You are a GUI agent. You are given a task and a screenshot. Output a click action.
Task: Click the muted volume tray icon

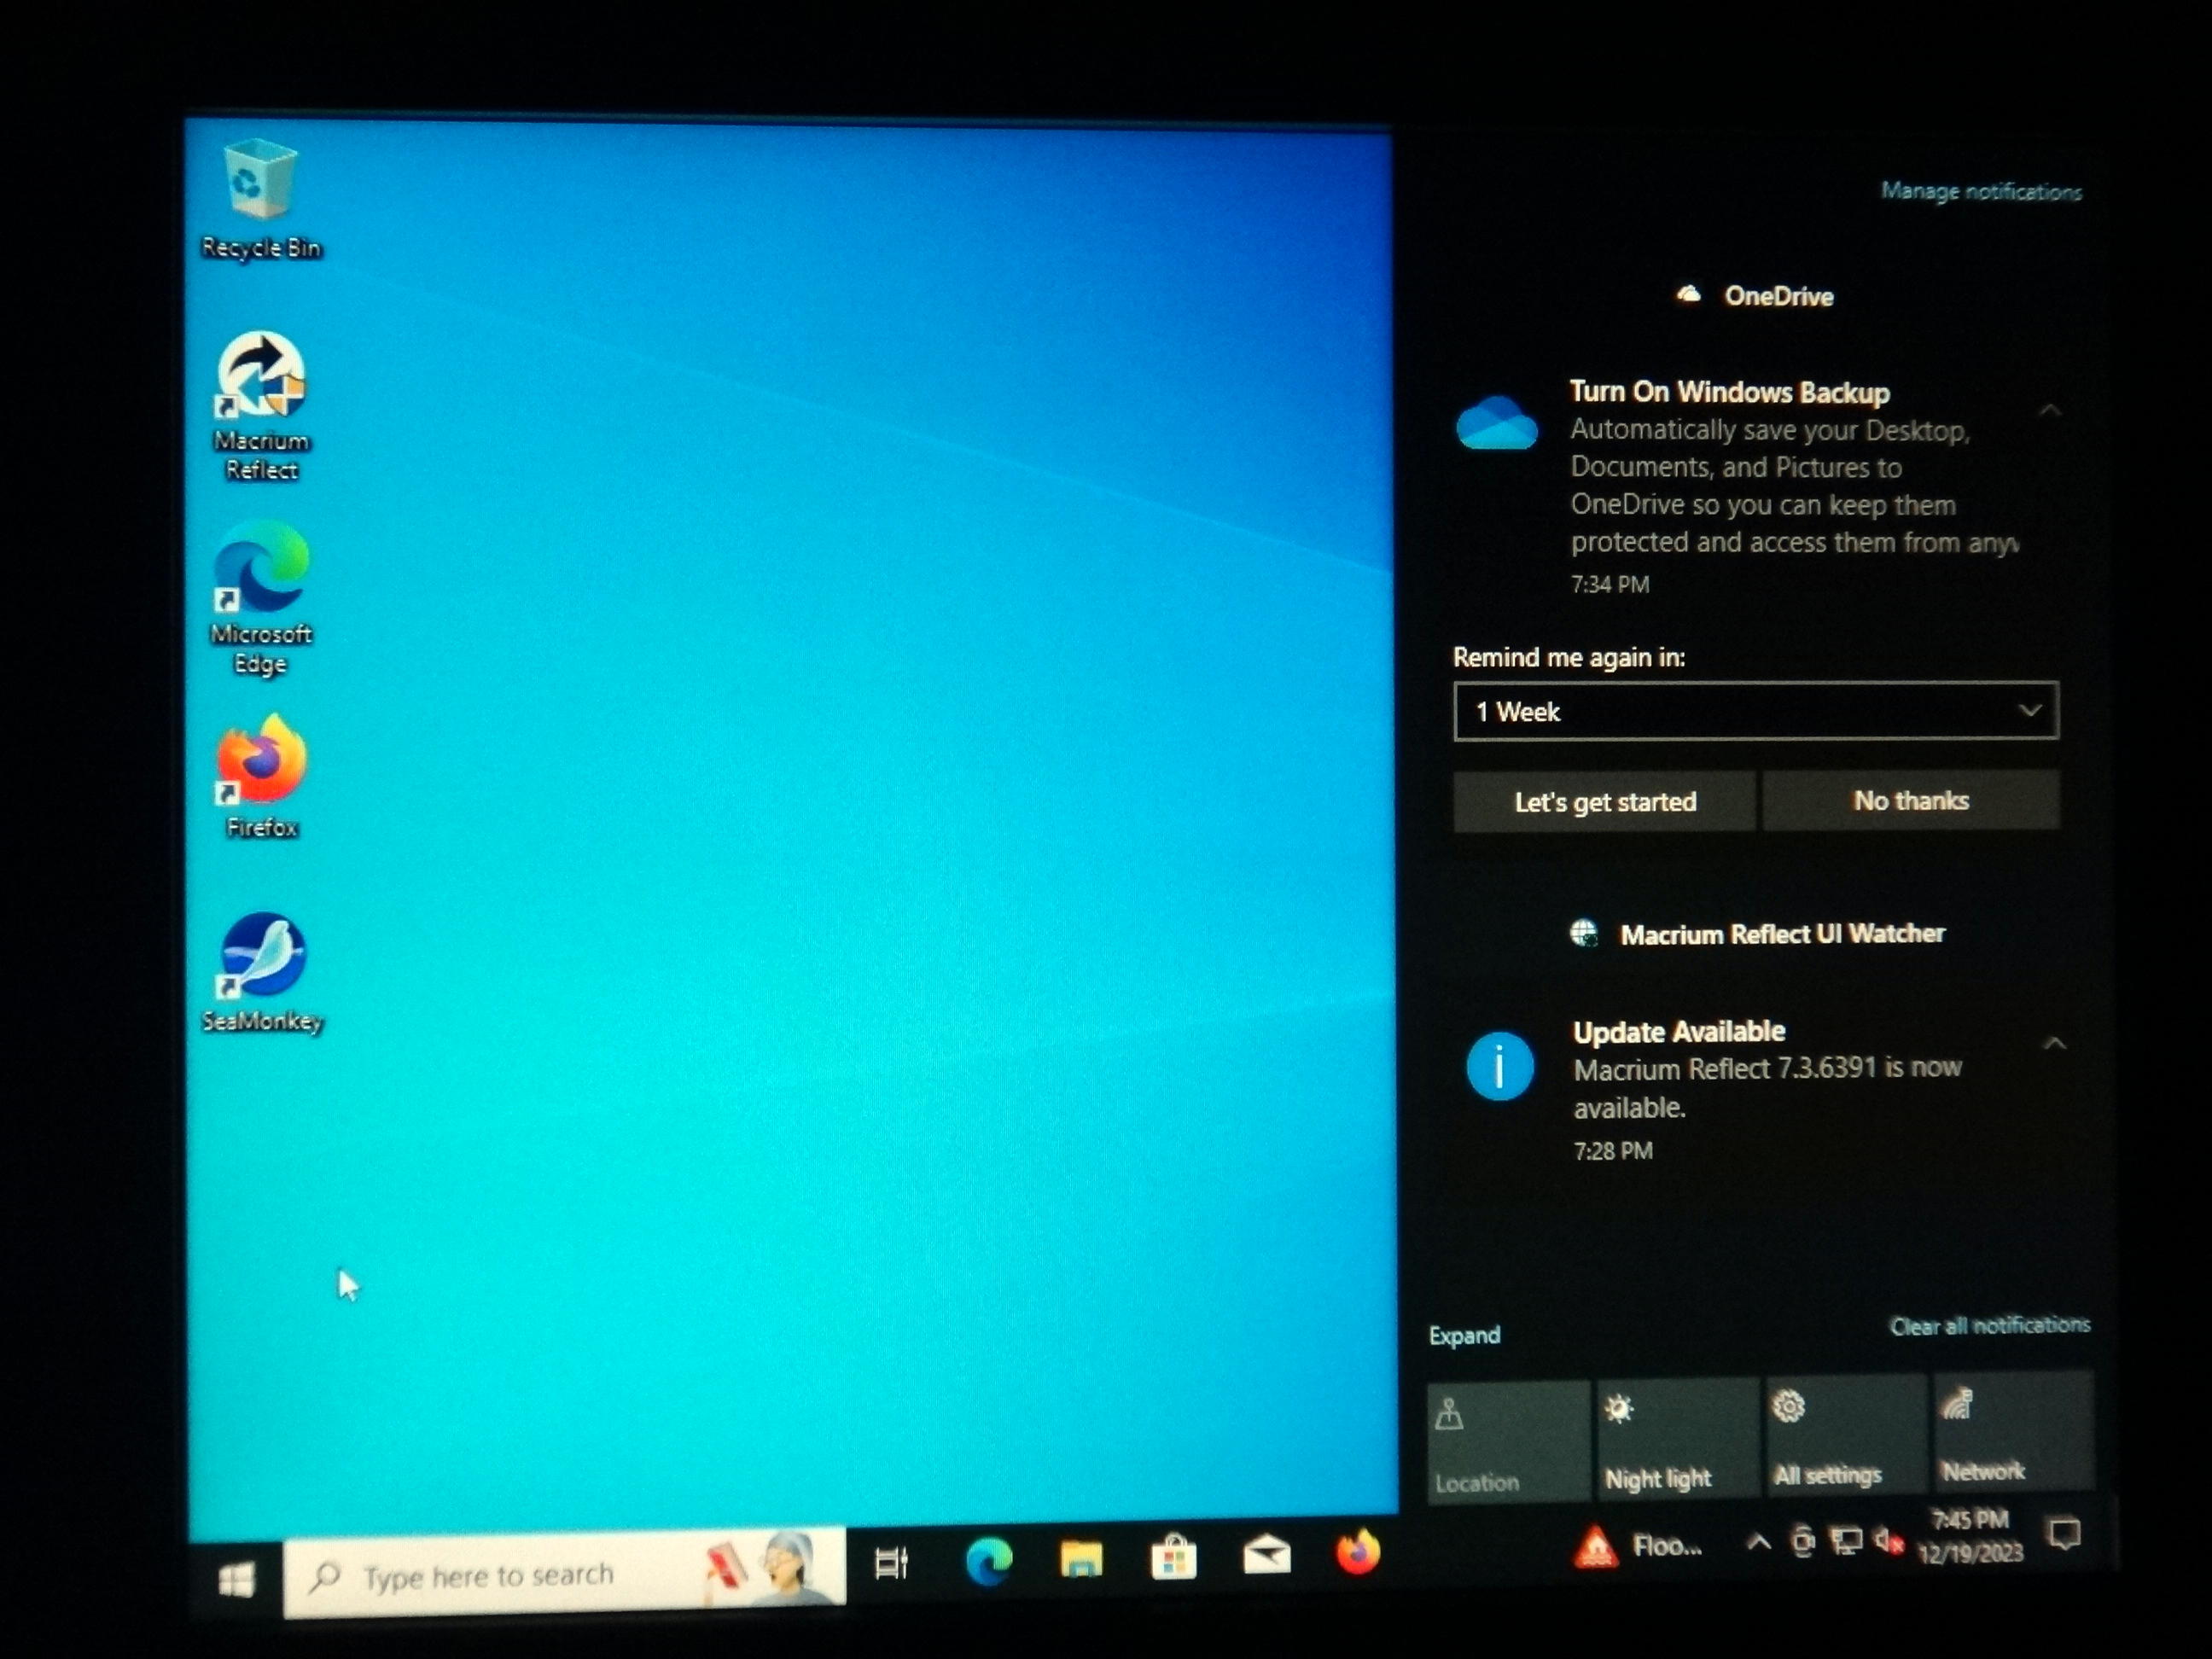click(1888, 1540)
